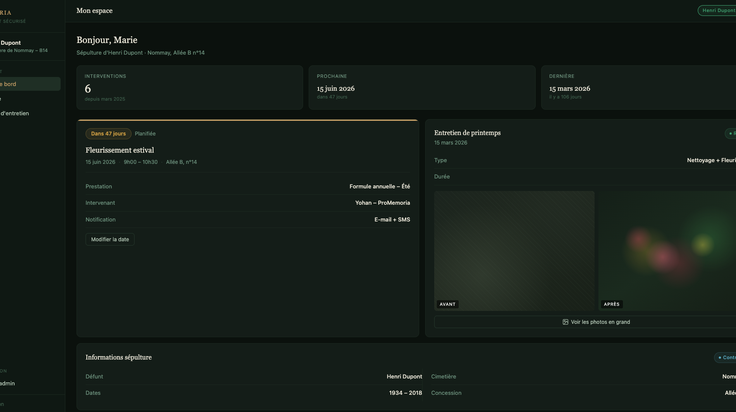Click the Type row in 'Entretien de printemps'
The image size is (736, 412).
[585, 160]
